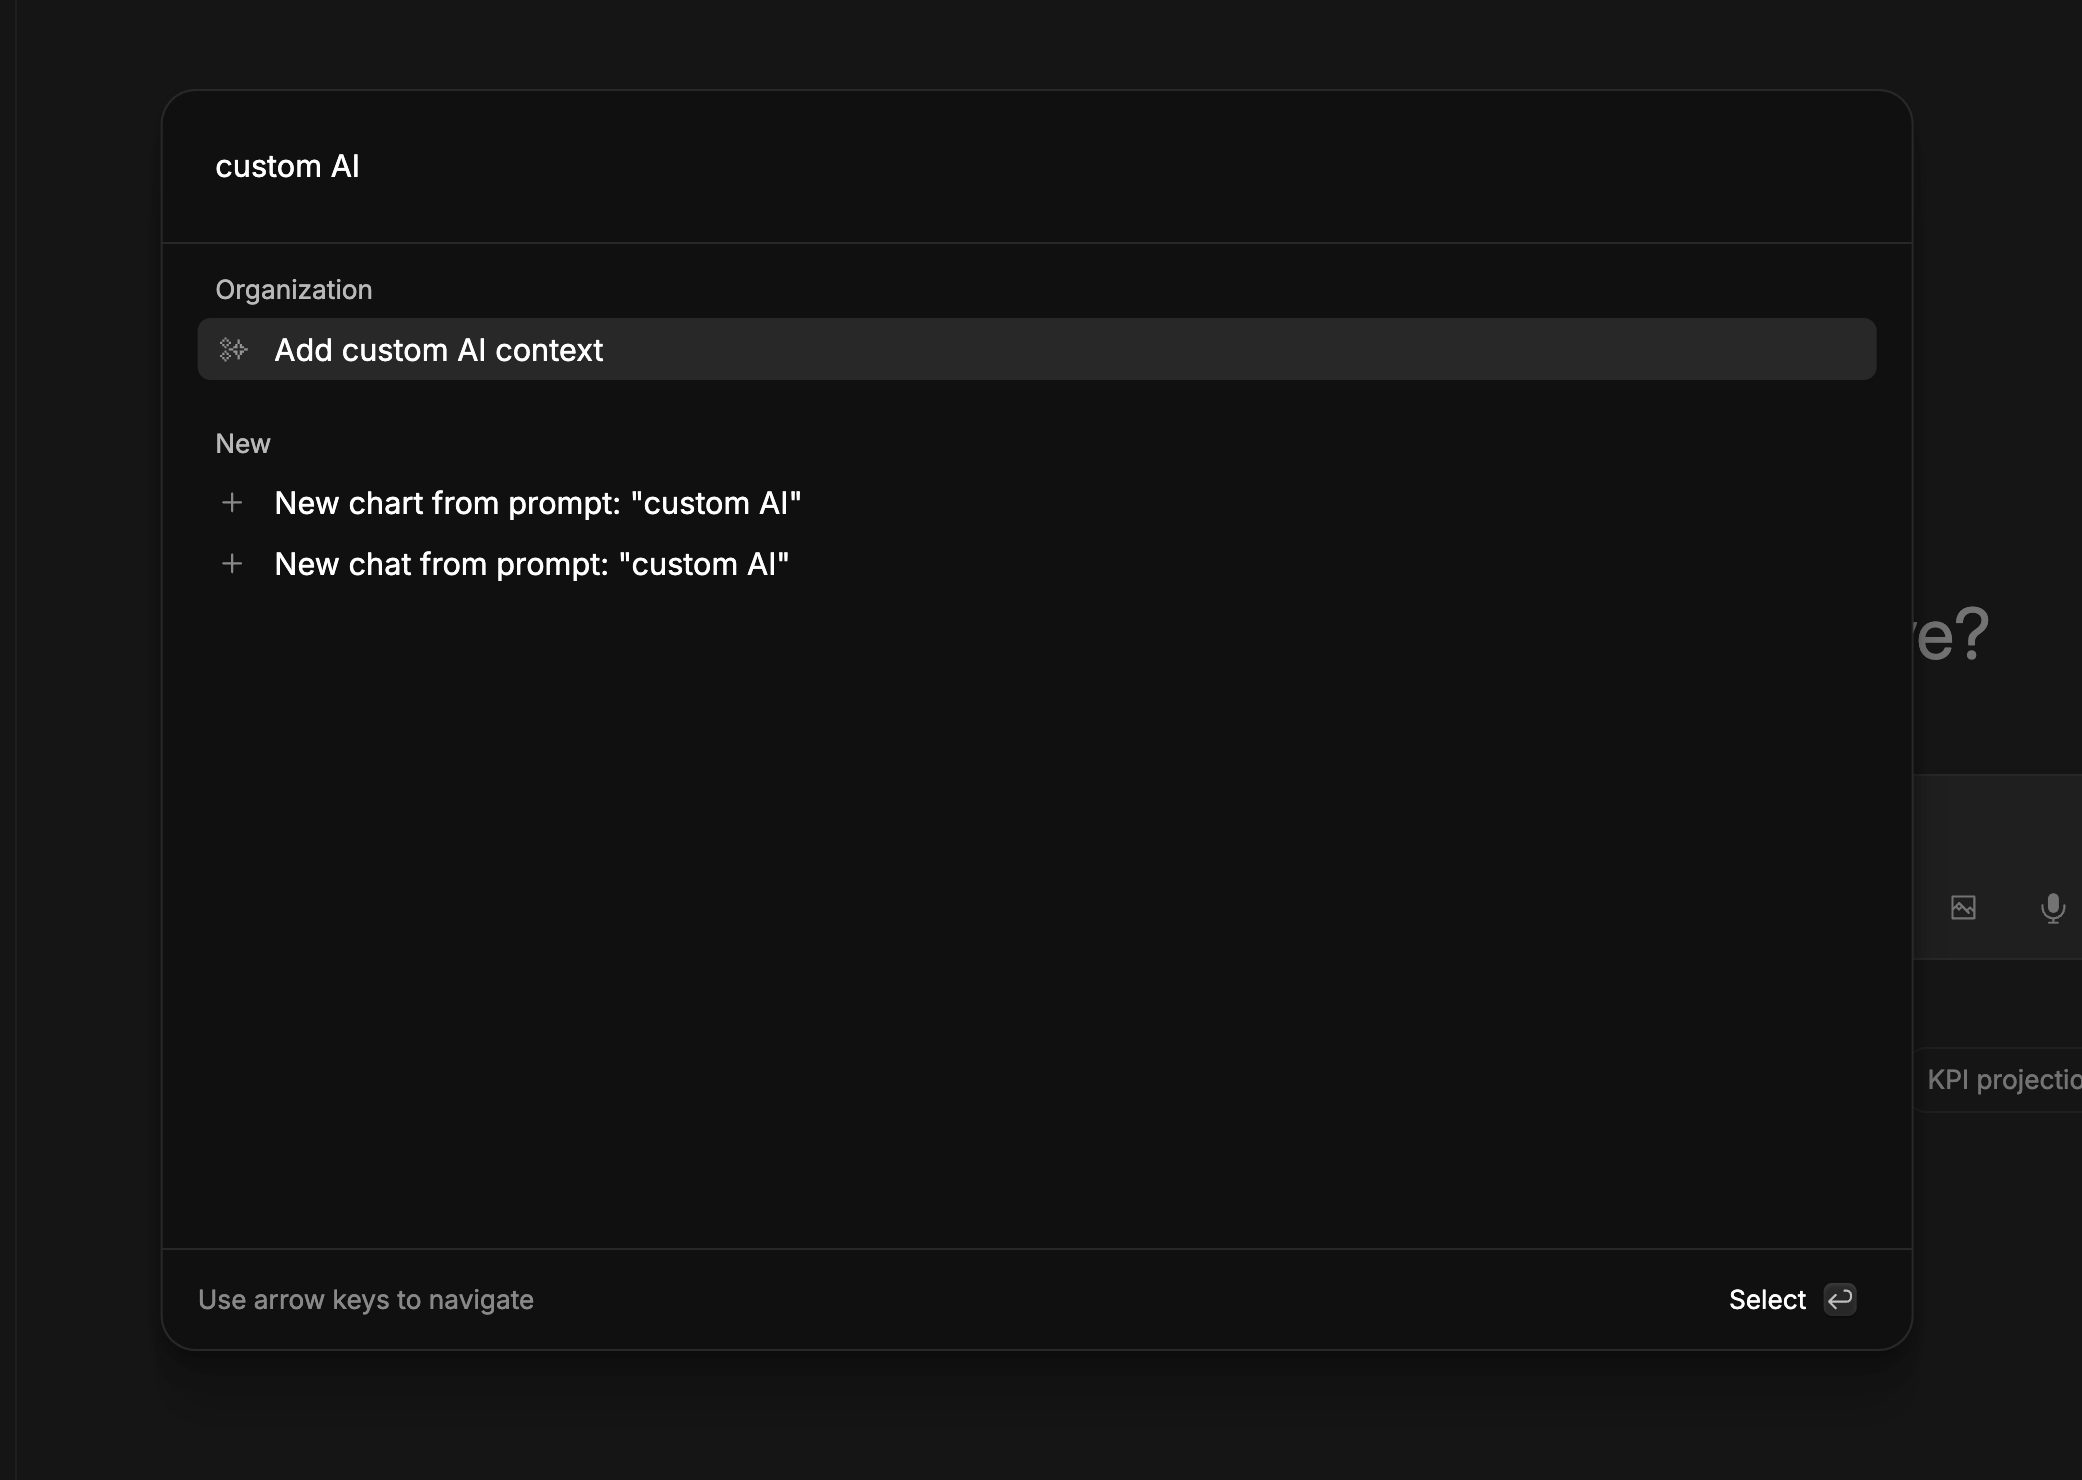Click the enter key icon next to Select
2082x1480 pixels.
1840,1299
